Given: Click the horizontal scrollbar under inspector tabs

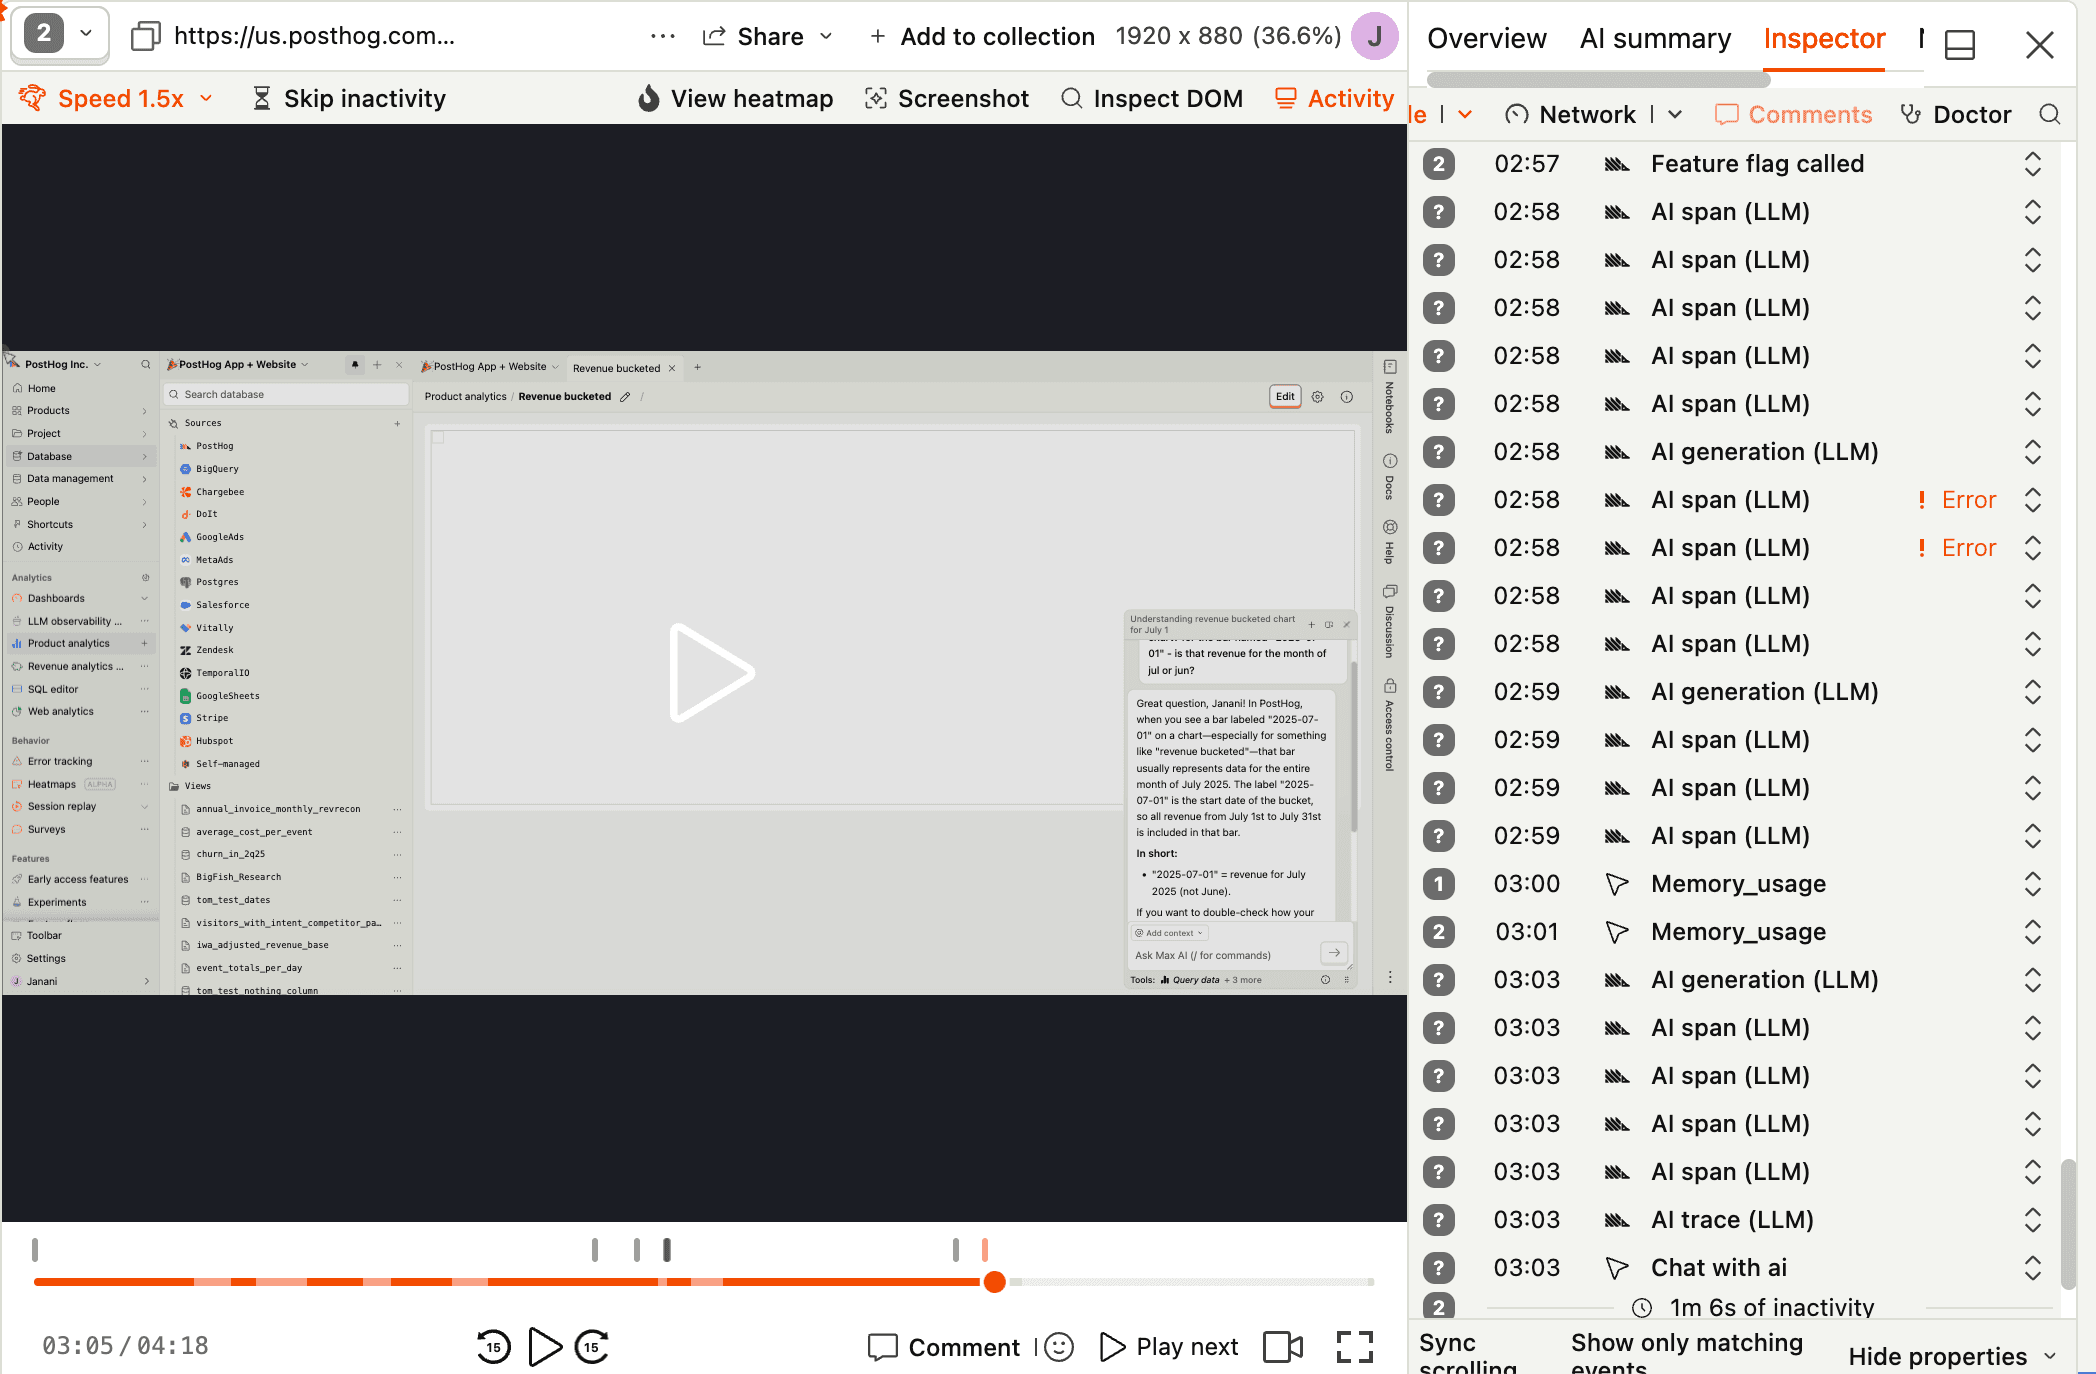Looking at the screenshot, I should pyautogui.click(x=1598, y=79).
